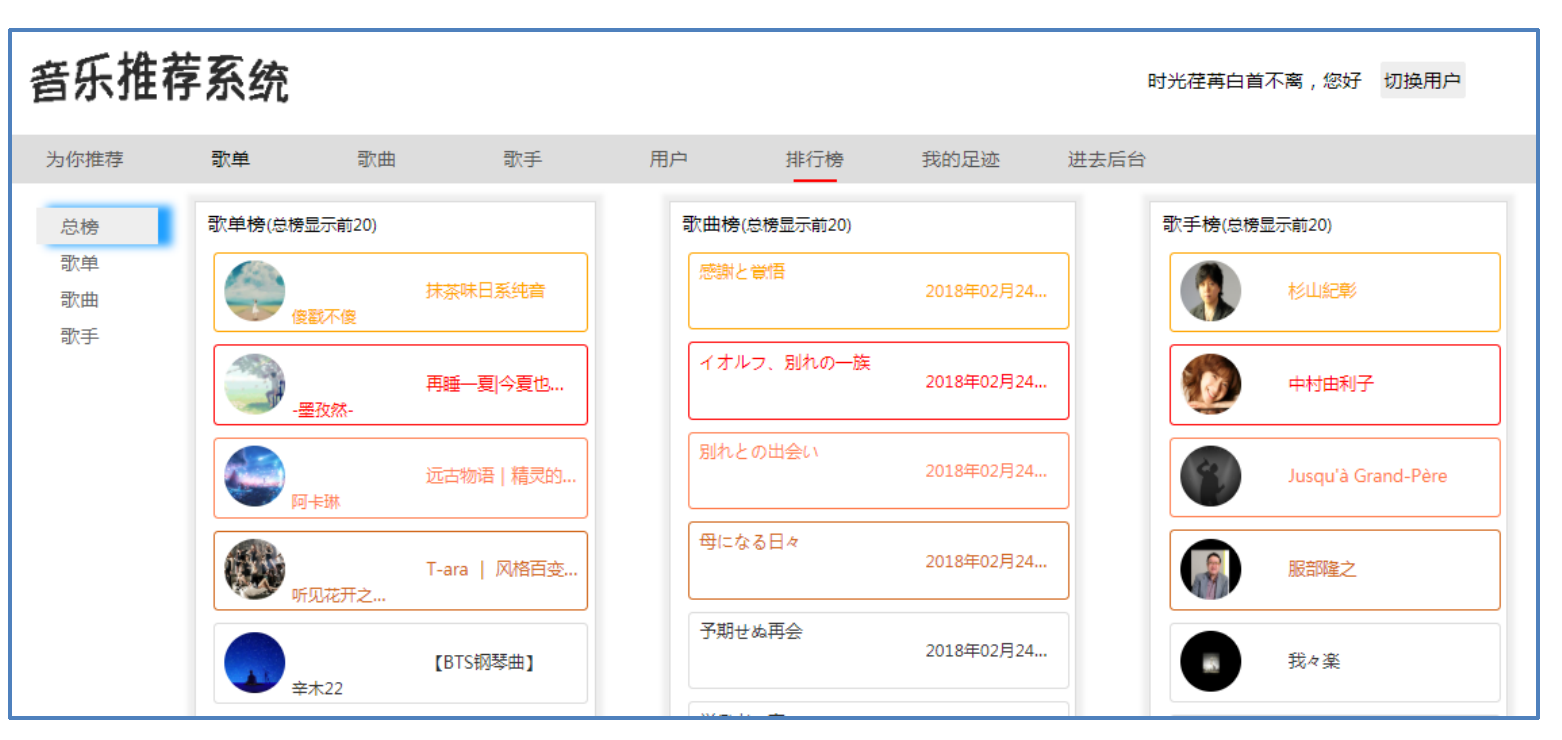Click the 歌曲榜 list heading
Image resolution: width=1562 pixels, height=740 pixels.
pyautogui.click(x=767, y=225)
